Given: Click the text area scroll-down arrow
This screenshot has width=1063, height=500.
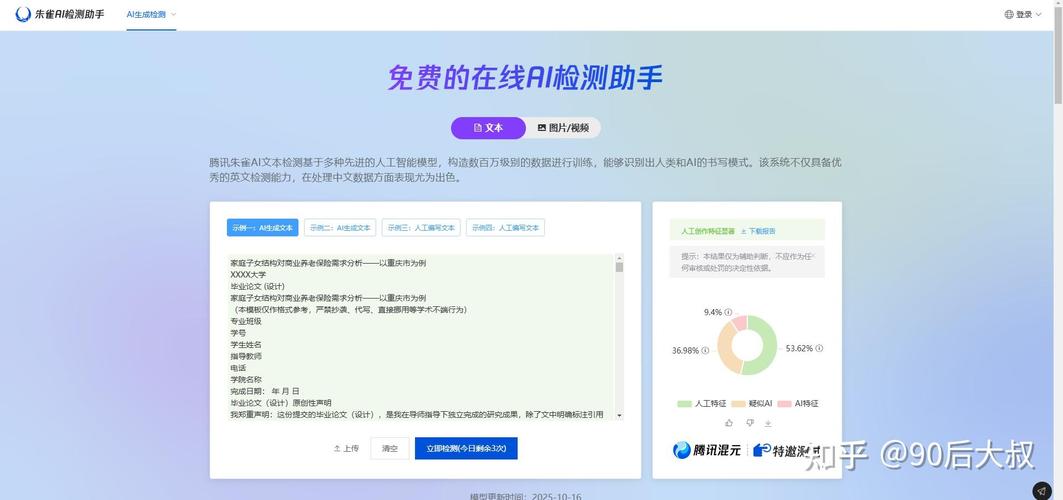Looking at the screenshot, I should tap(619, 415).
